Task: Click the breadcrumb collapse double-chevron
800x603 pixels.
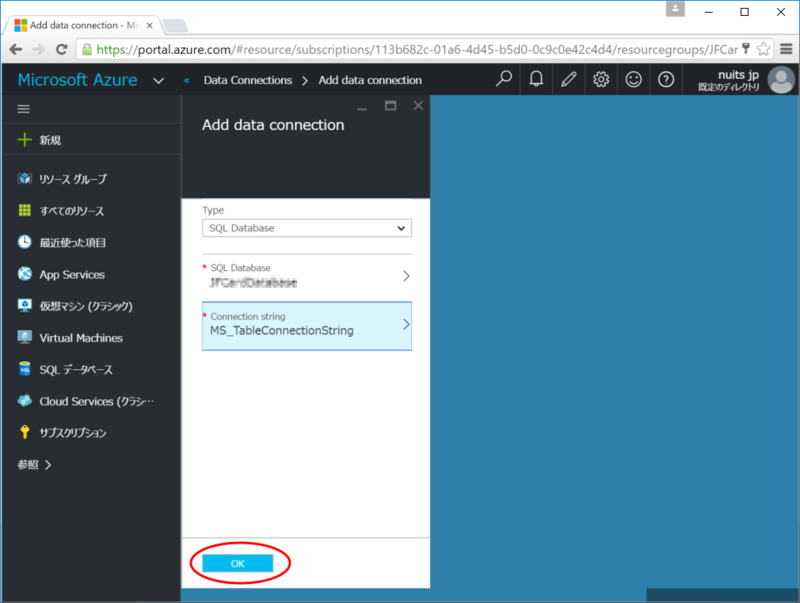Action: 187,80
